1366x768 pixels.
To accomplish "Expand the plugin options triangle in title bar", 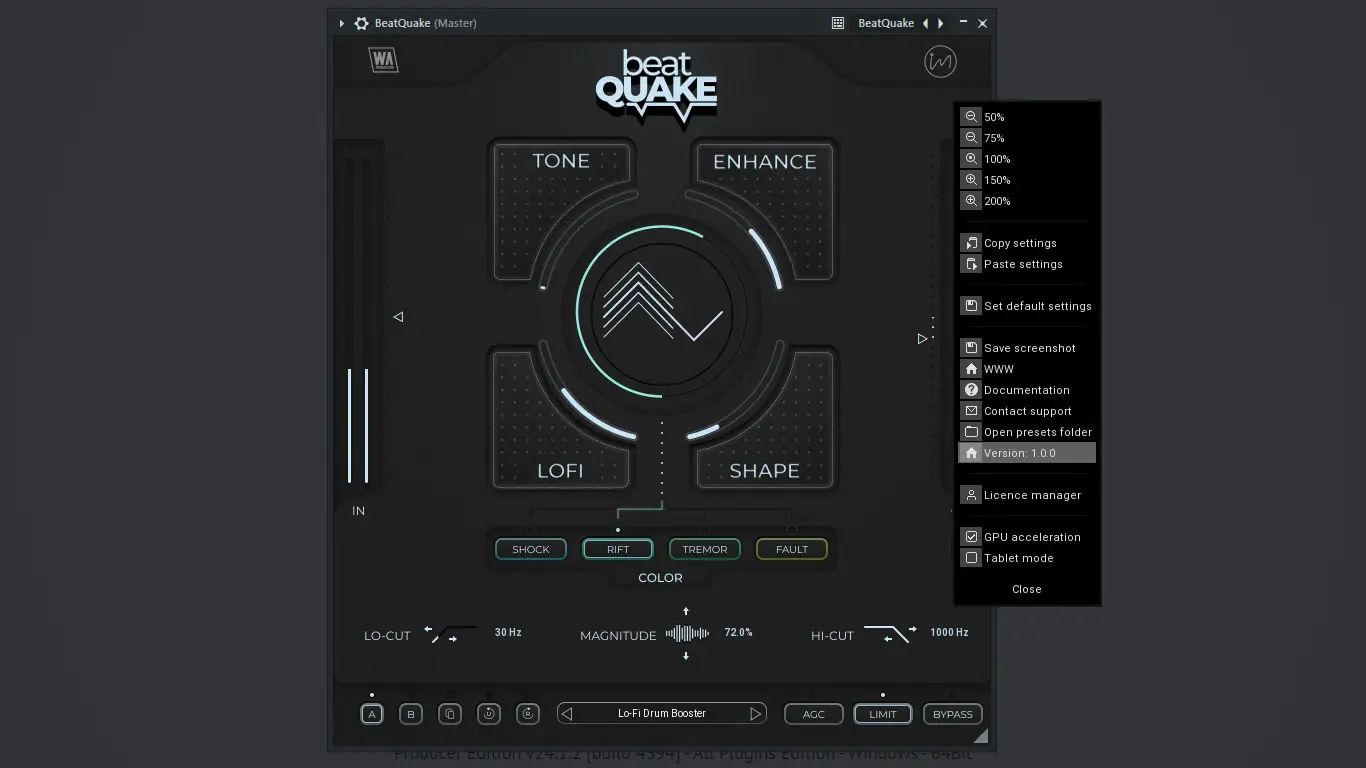I will tap(341, 22).
